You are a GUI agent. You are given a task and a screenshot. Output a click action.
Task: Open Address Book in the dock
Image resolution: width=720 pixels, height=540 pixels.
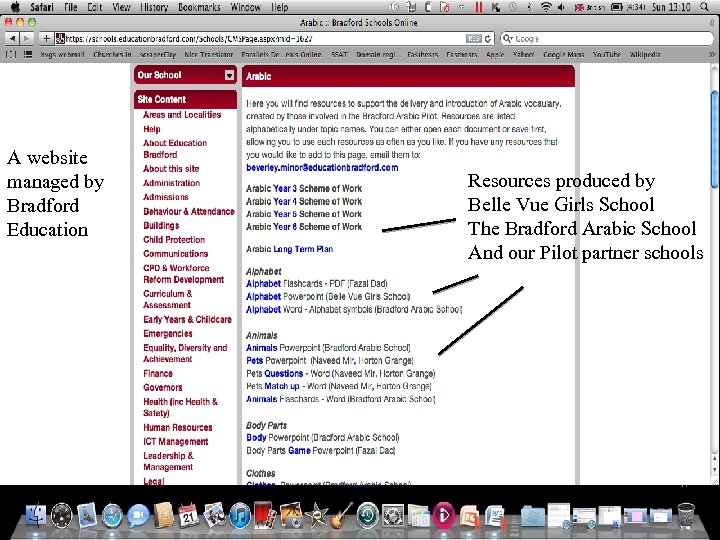(x=163, y=515)
